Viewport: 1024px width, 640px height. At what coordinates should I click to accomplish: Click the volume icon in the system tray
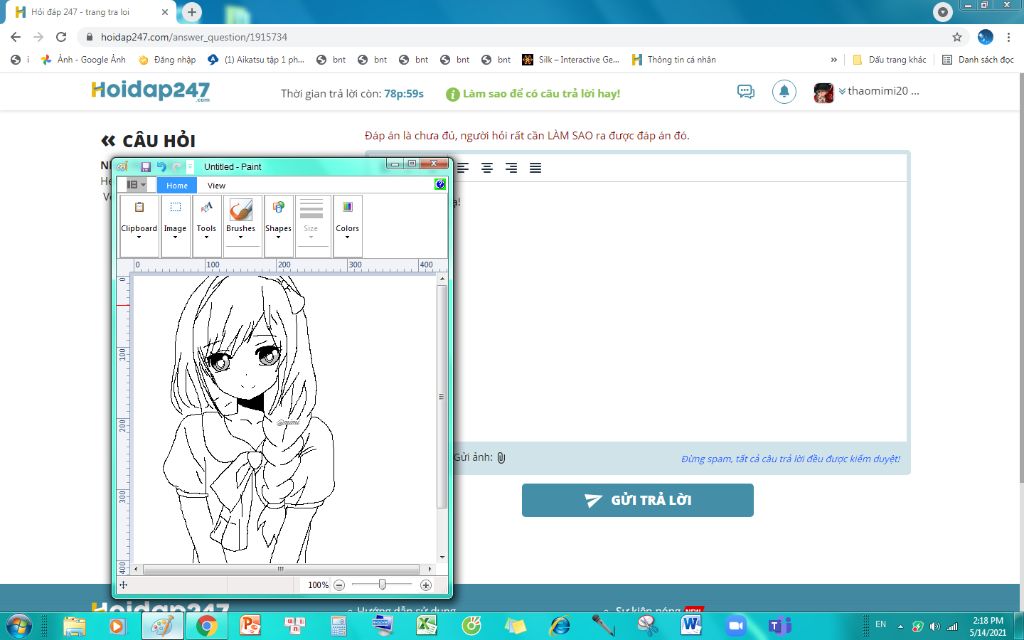935,626
